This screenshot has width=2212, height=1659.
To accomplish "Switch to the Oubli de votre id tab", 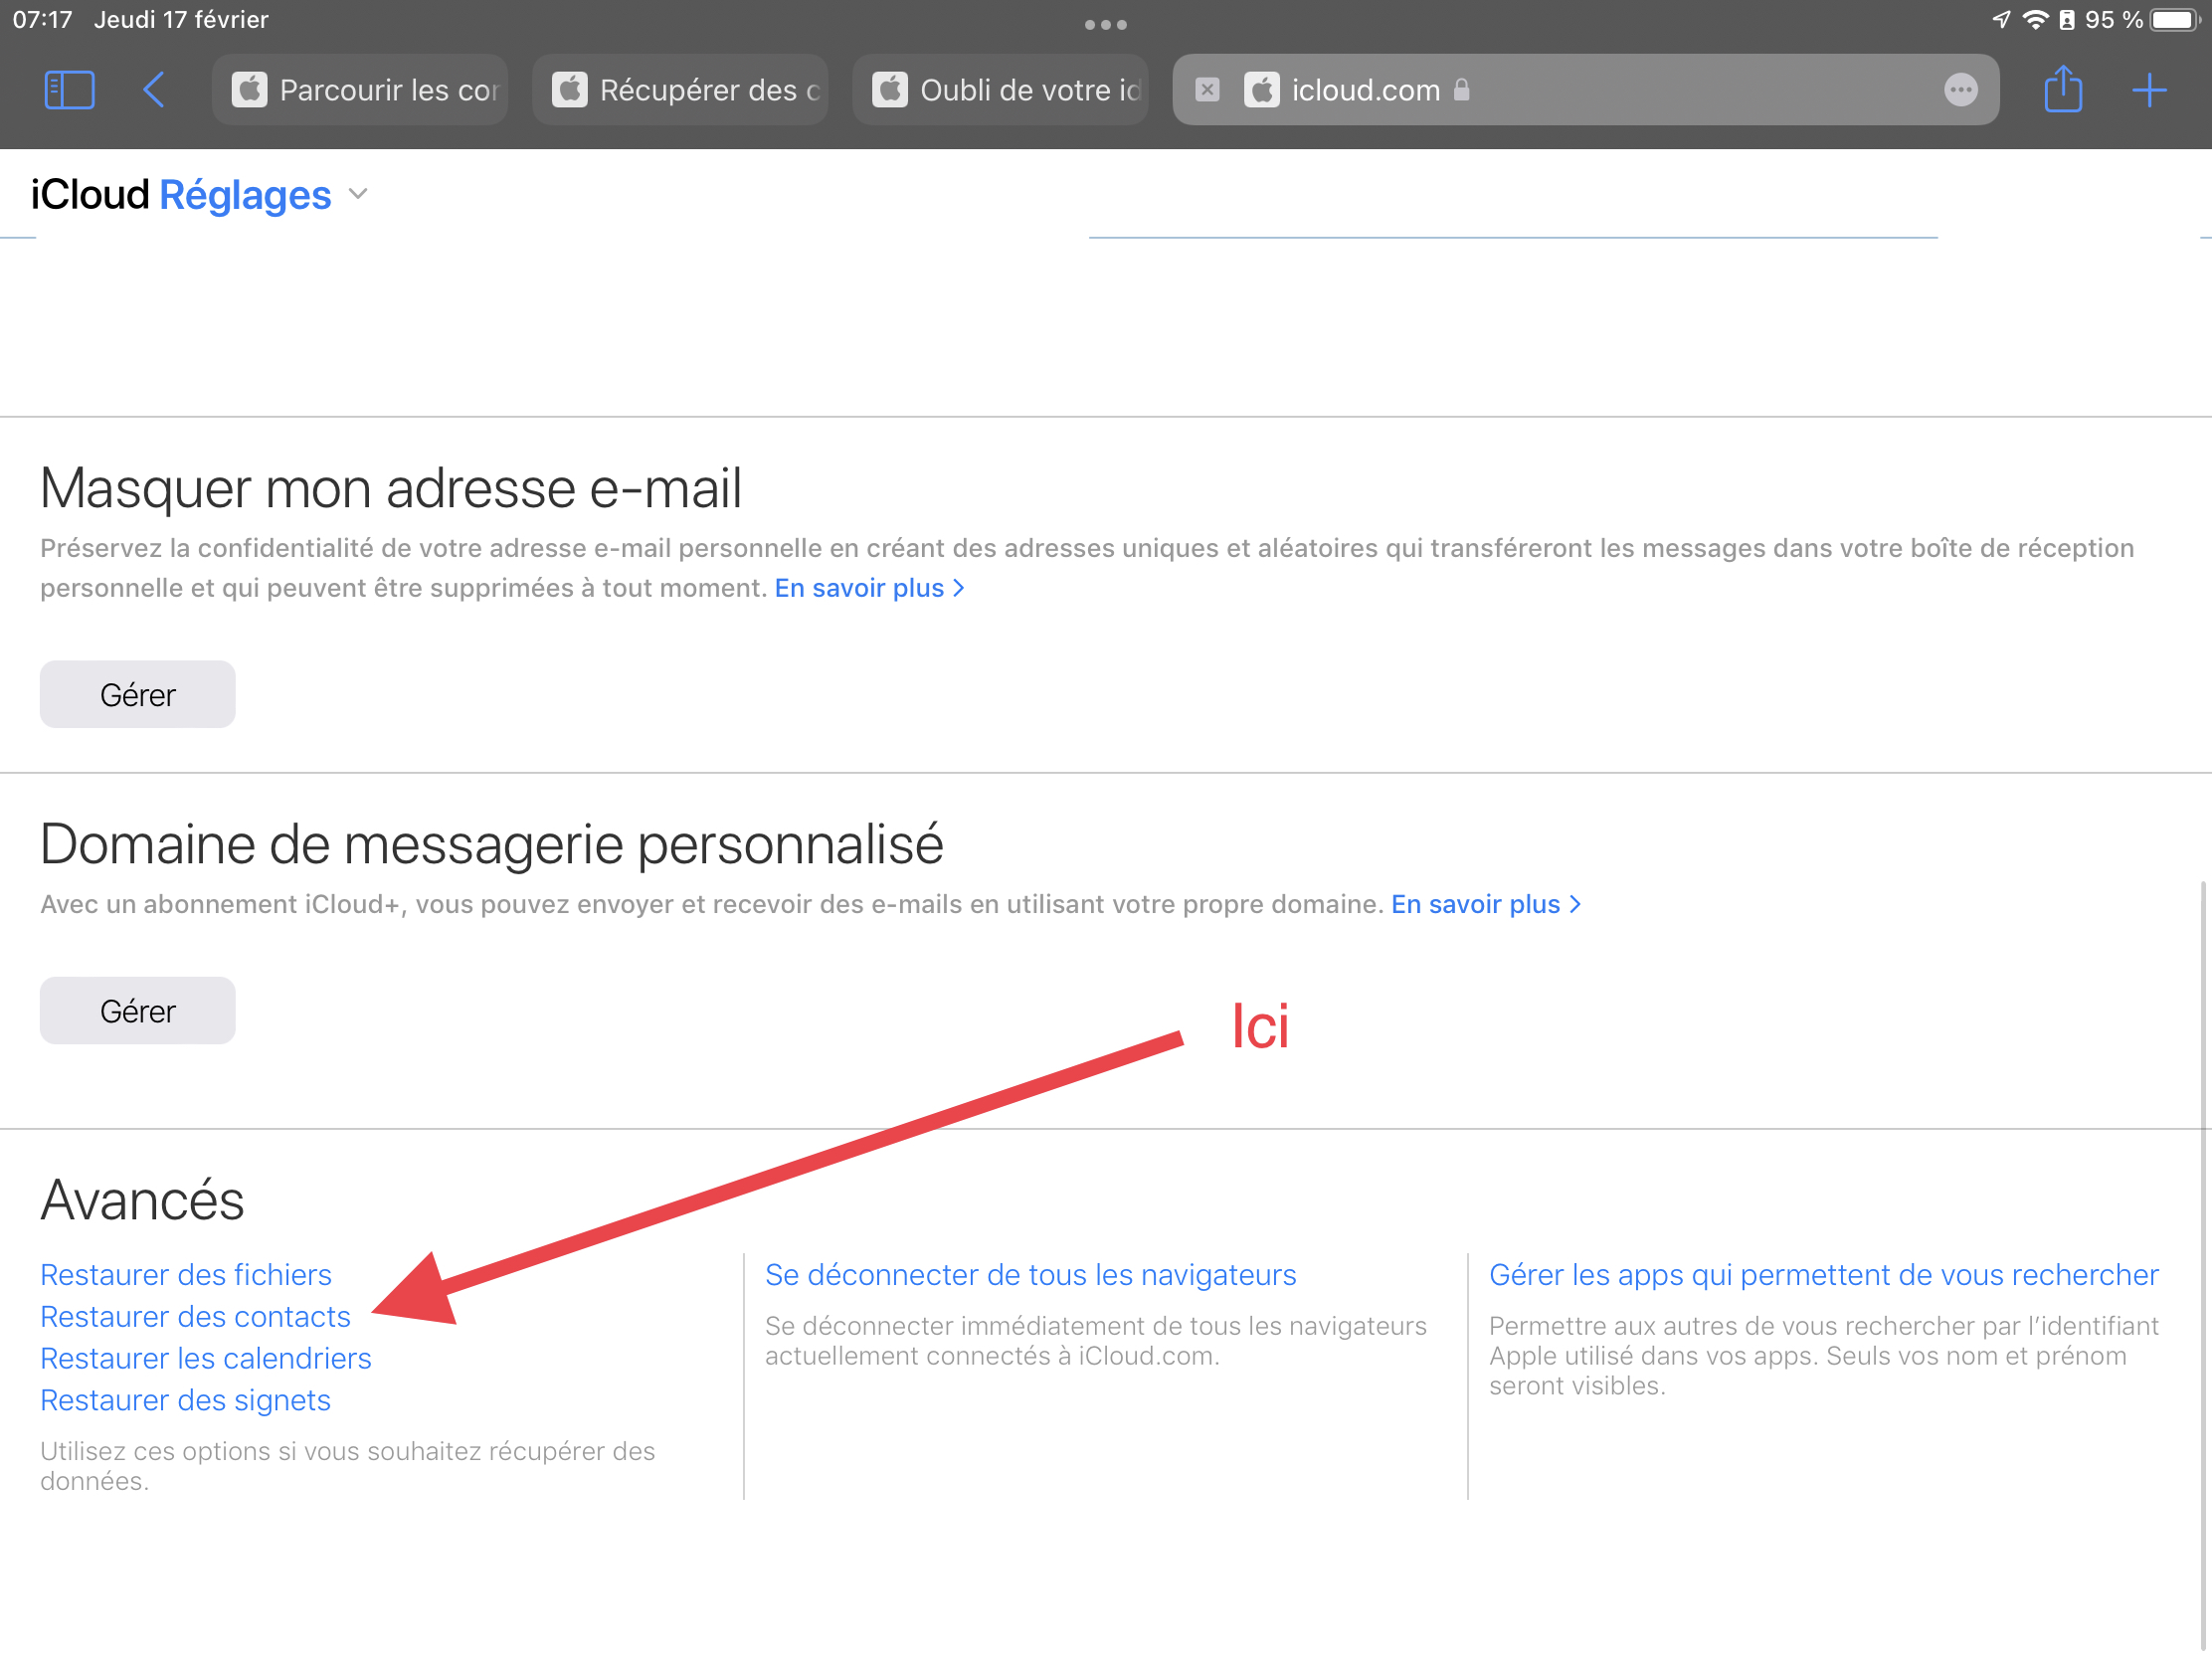I will click(1001, 90).
